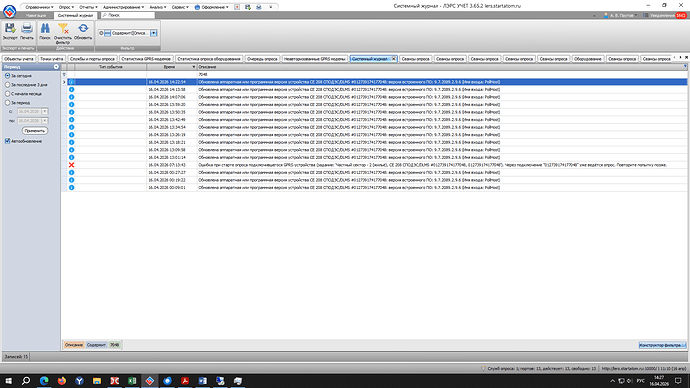Screen dimensions: 690x388
Task: Open the Время column sort dropdown
Action: click(x=194, y=67)
